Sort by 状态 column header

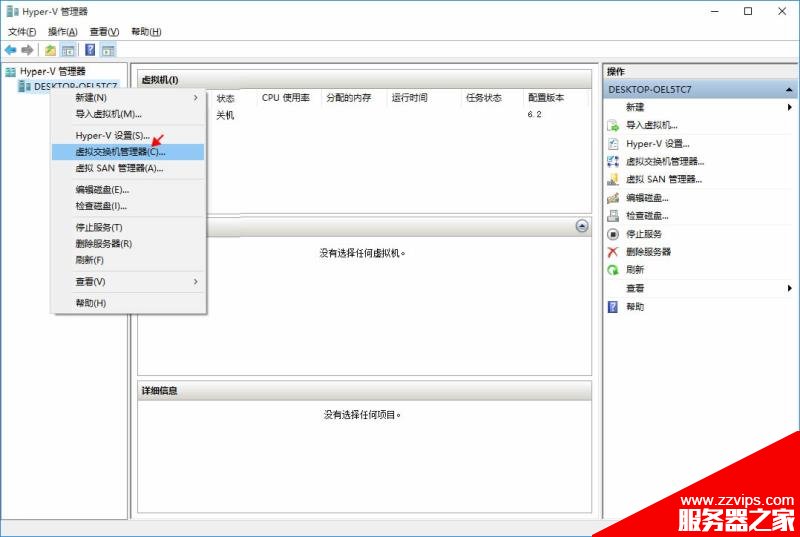(x=234, y=98)
